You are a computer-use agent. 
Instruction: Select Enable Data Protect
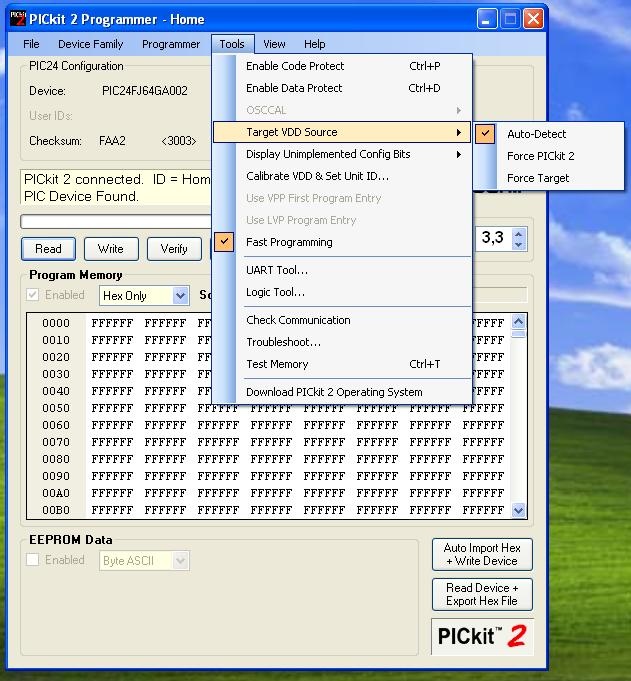pyautogui.click(x=342, y=88)
